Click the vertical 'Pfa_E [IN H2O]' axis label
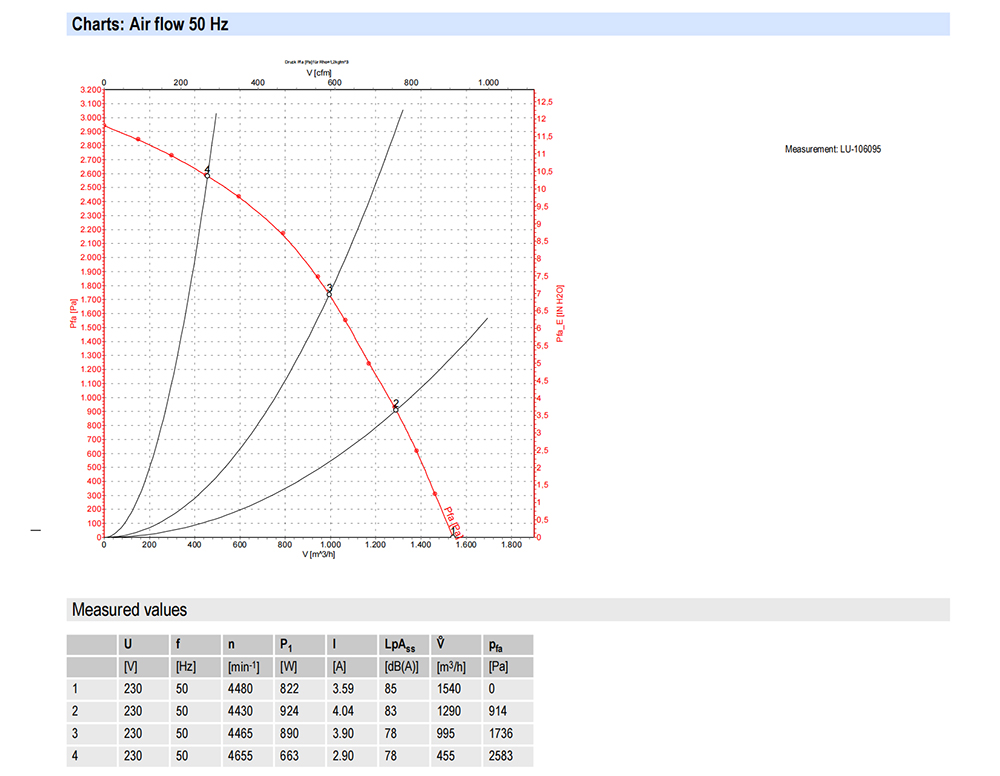Viewport: 1000px width, 776px height. pos(560,313)
